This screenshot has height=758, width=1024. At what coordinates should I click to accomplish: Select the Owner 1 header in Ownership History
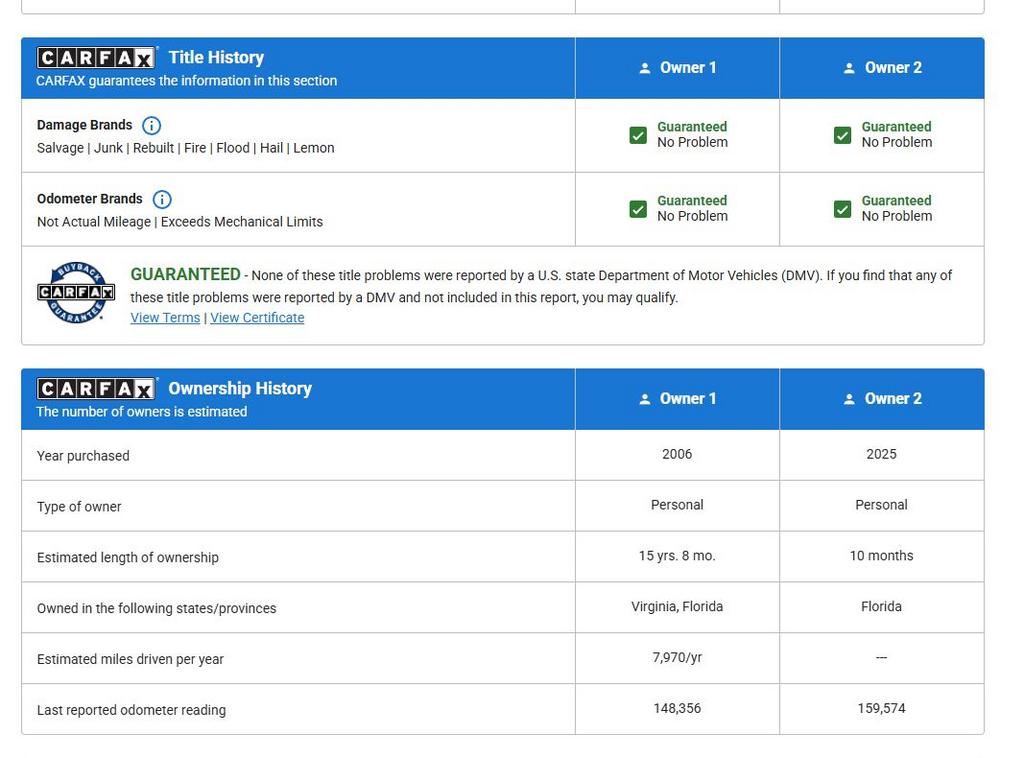[677, 399]
